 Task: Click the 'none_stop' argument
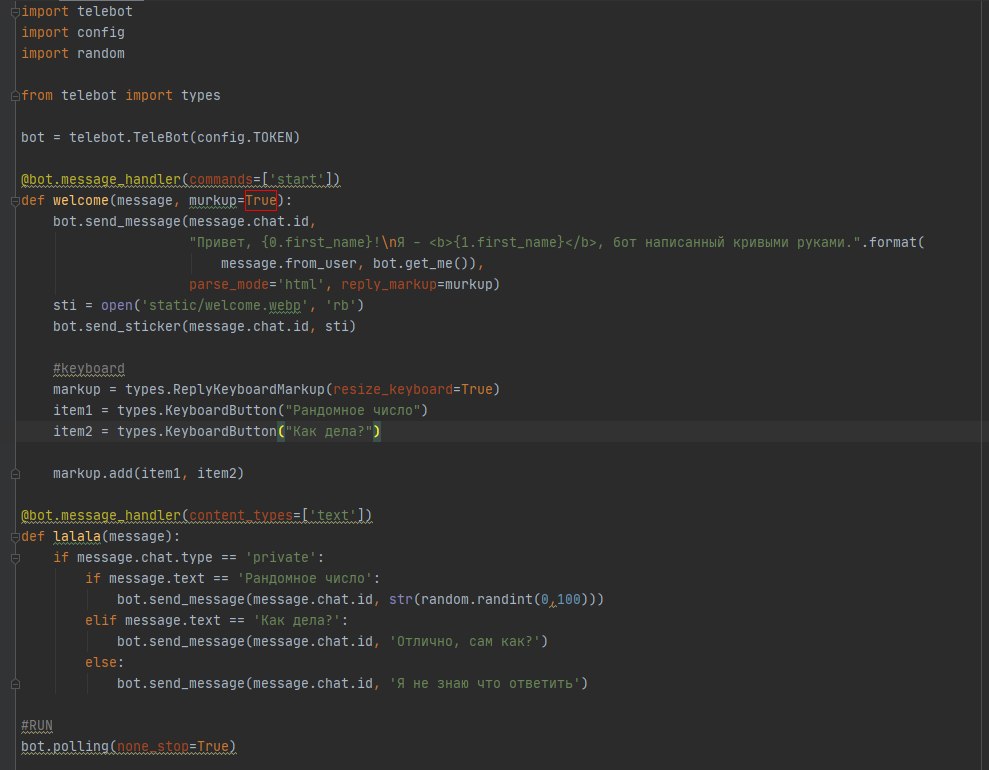pyautogui.click(x=153, y=746)
